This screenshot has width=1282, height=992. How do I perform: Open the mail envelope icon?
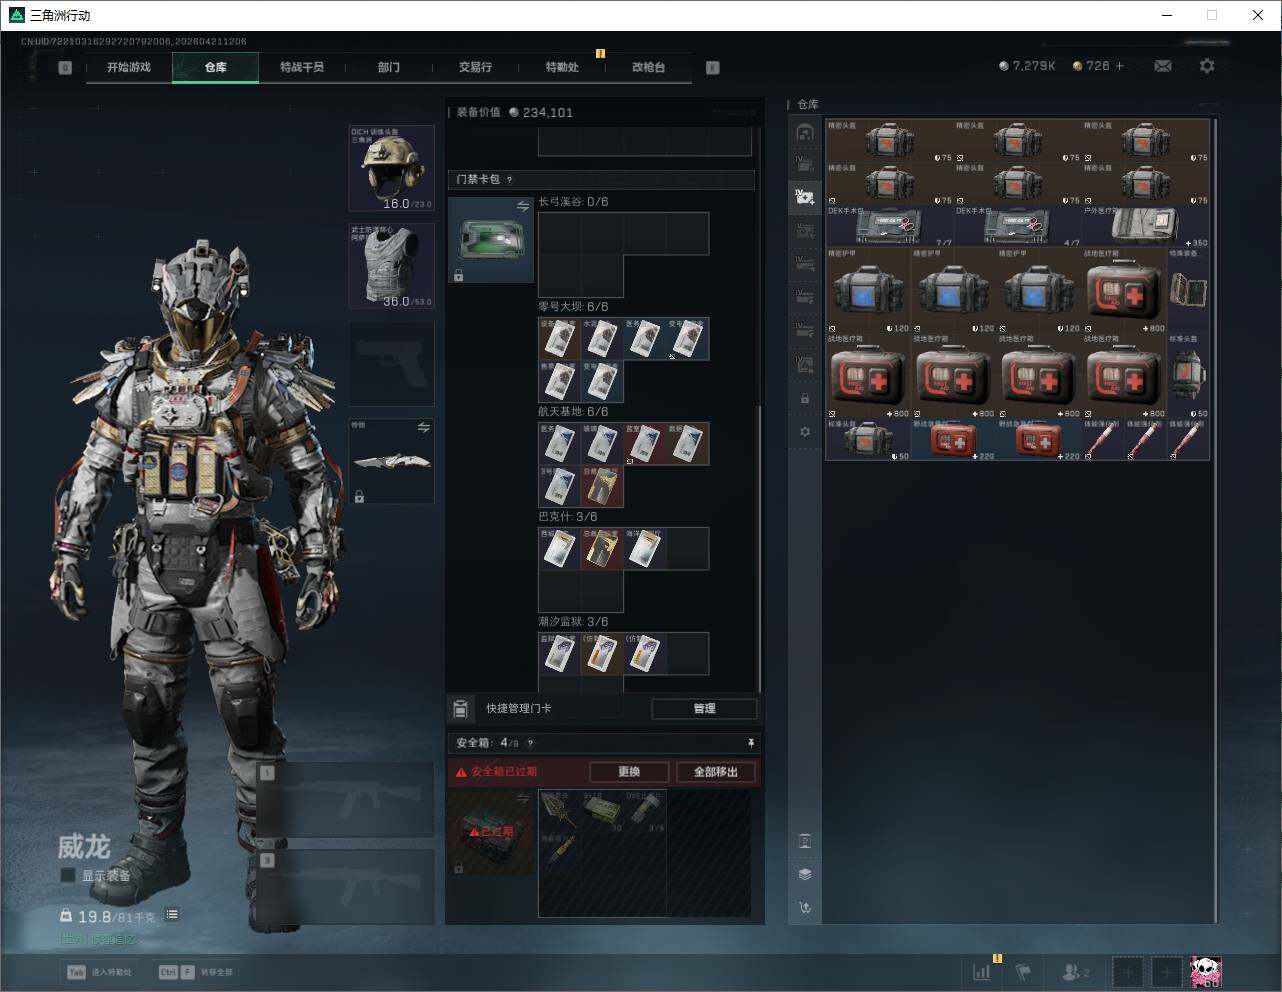(x=1163, y=66)
